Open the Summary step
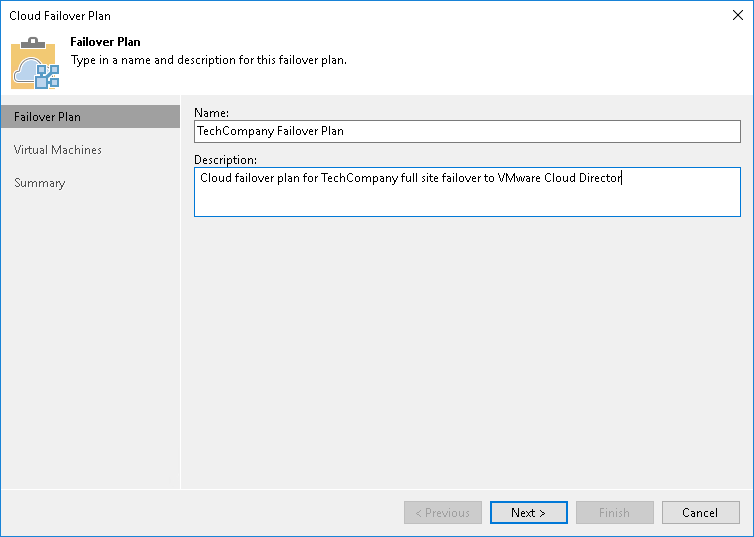Image resolution: width=754 pixels, height=537 pixels. [x=39, y=183]
